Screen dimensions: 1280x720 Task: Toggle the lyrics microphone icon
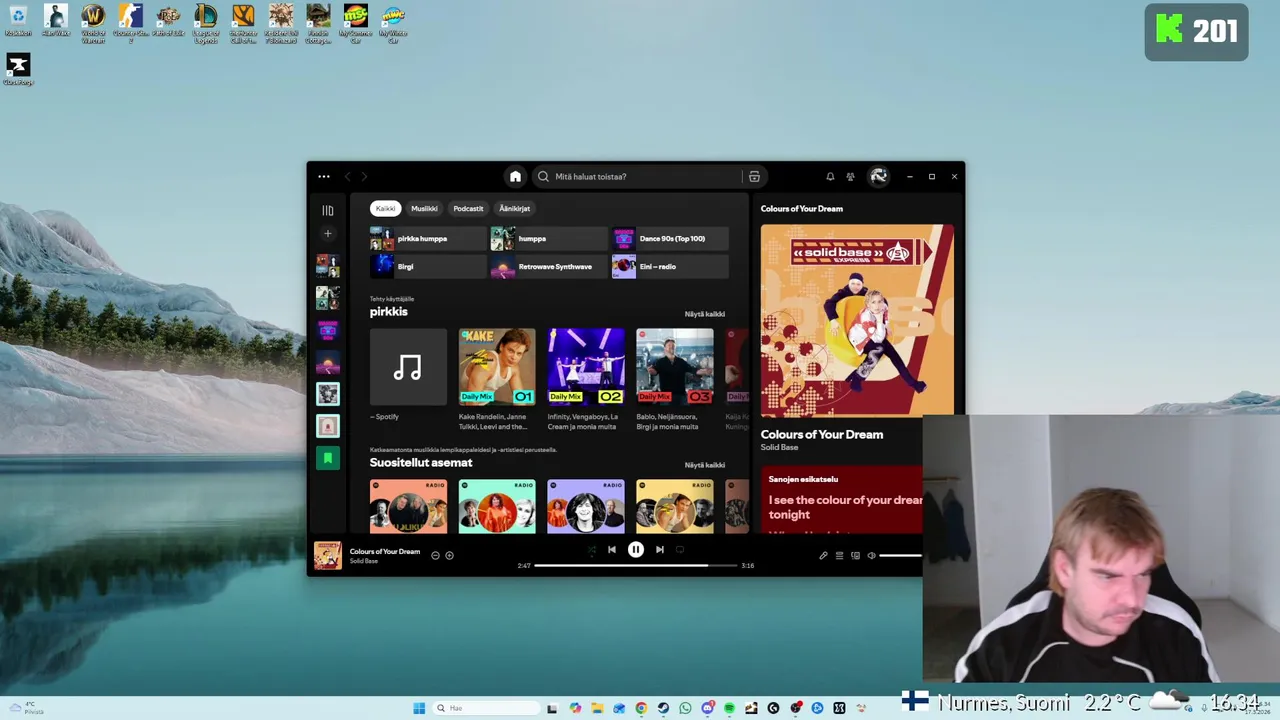tap(823, 556)
